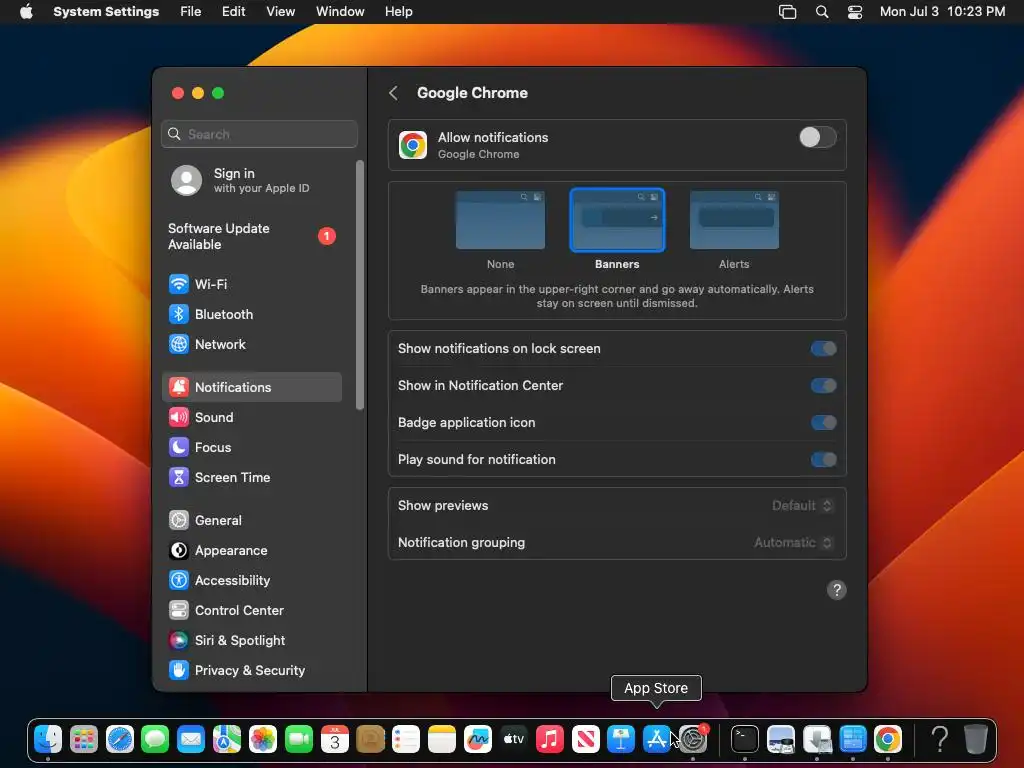Open Freeform from the Dock

click(478, 739)
